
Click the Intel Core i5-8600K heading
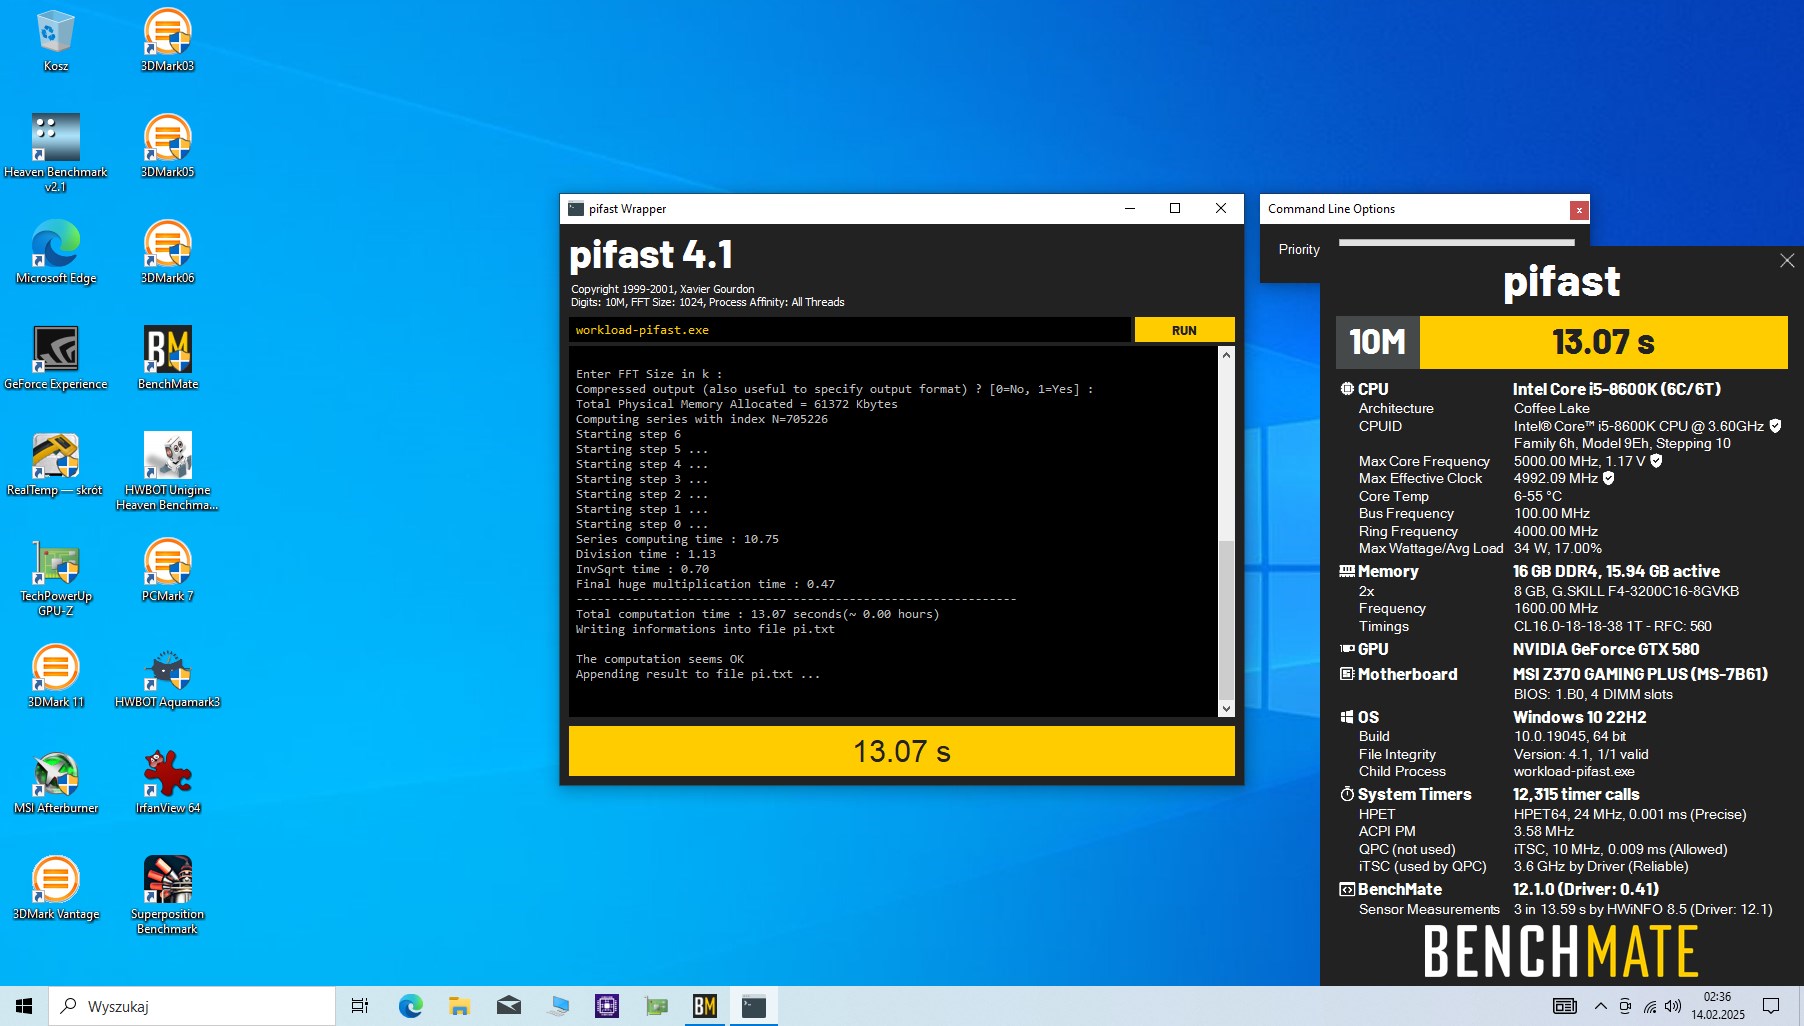tap(1616, 389)
